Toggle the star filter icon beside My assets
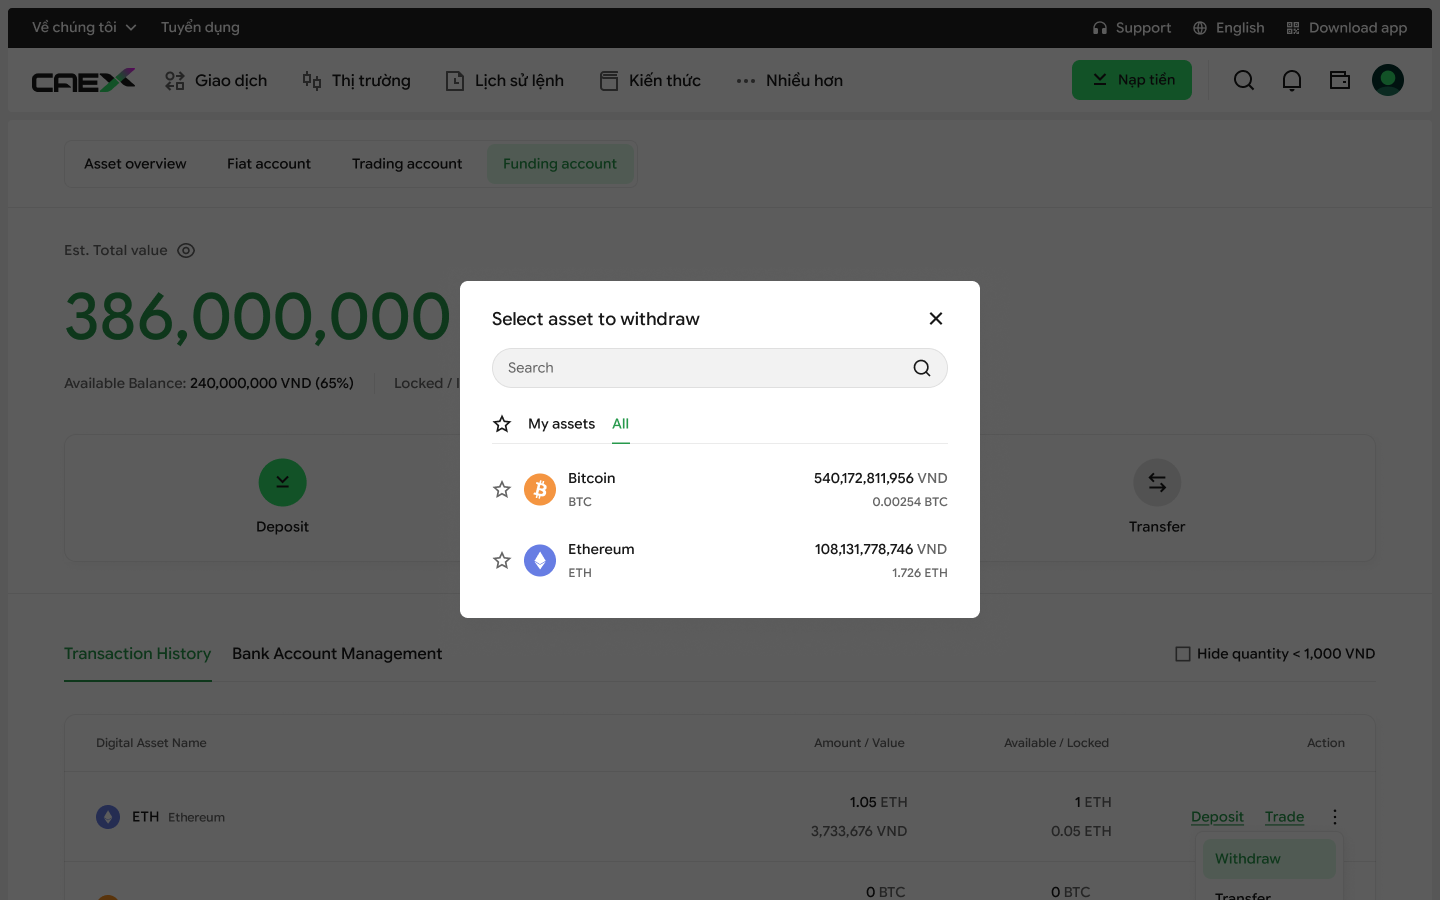Image resolution: width=1440 pixels, height=900 pixels. [502, 424]
